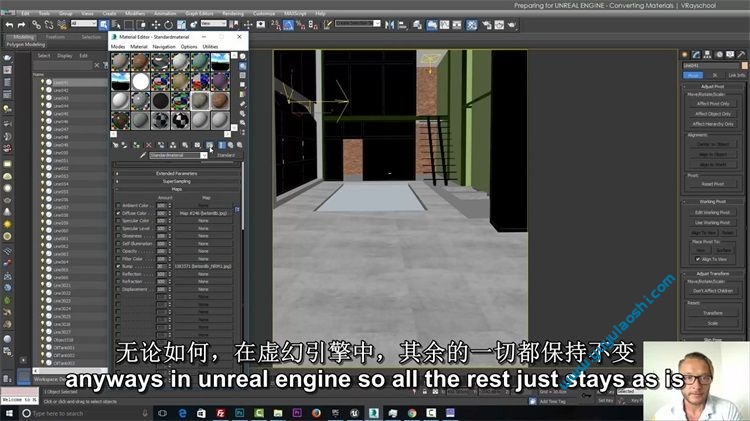Click Get Material icon in Material Editor
The width and height of the screenshot is (750, 421).
(x=115, y=144)
